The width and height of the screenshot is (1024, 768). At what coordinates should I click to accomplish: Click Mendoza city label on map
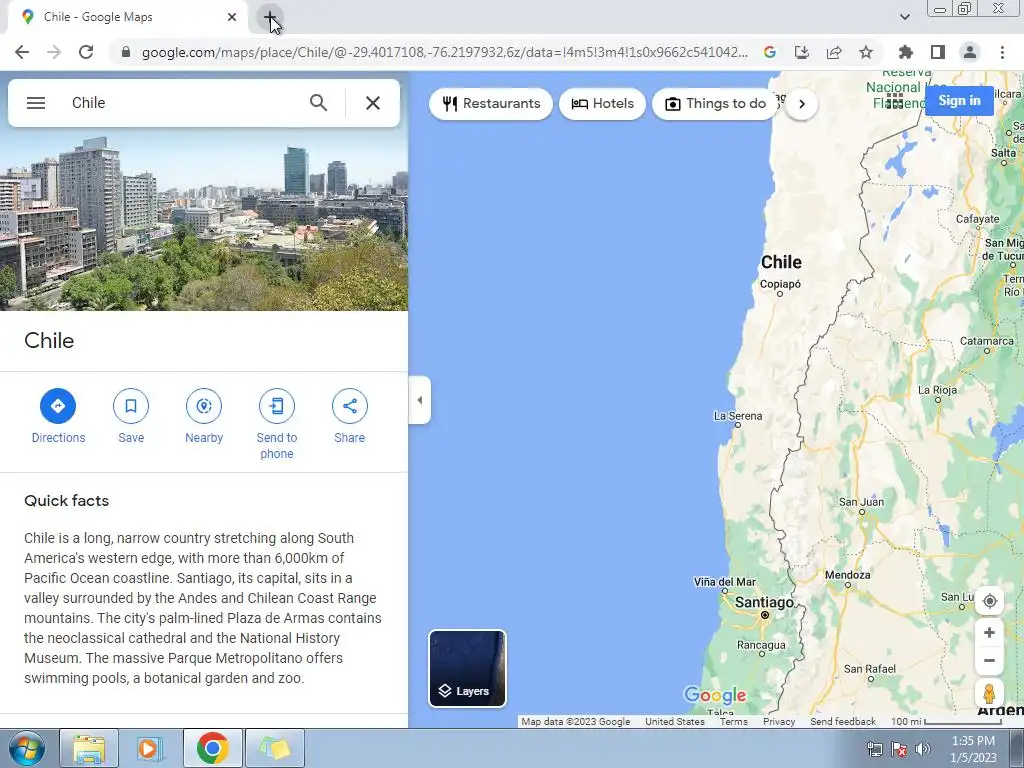point(848,575)
